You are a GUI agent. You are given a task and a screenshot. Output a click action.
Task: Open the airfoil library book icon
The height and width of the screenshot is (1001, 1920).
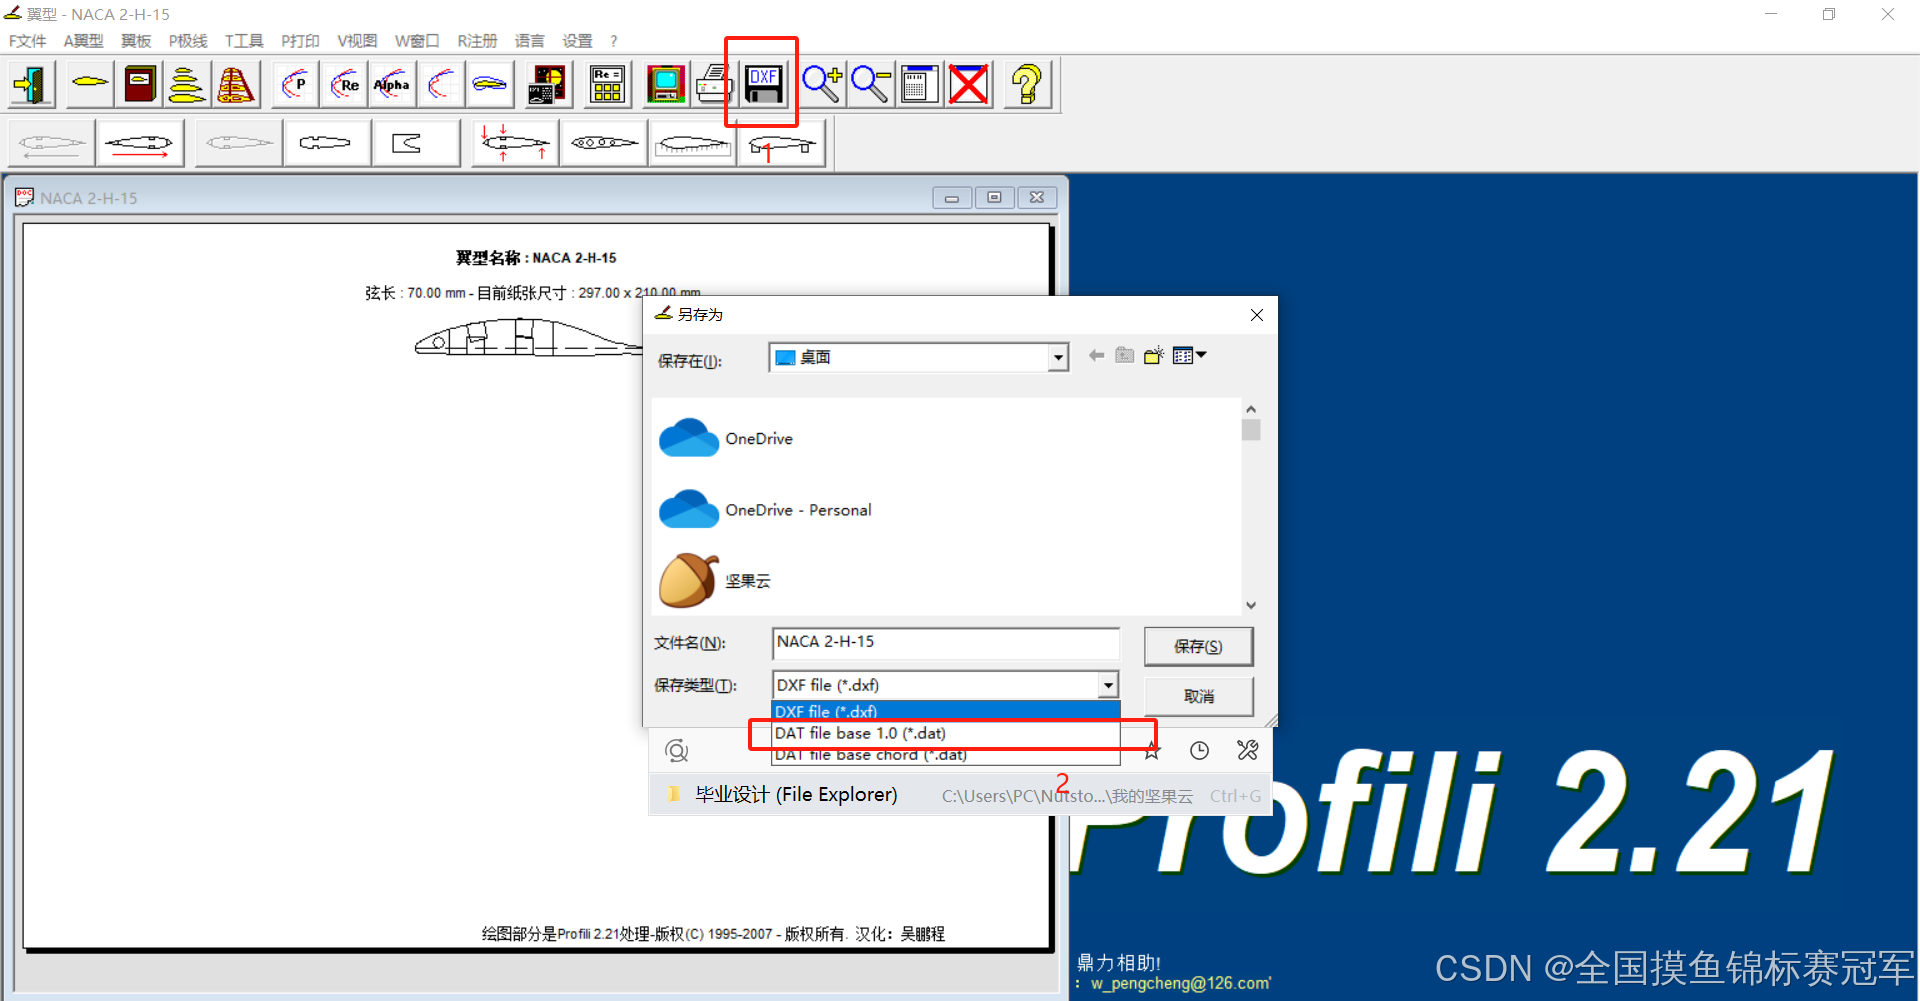tap(140, 84)
